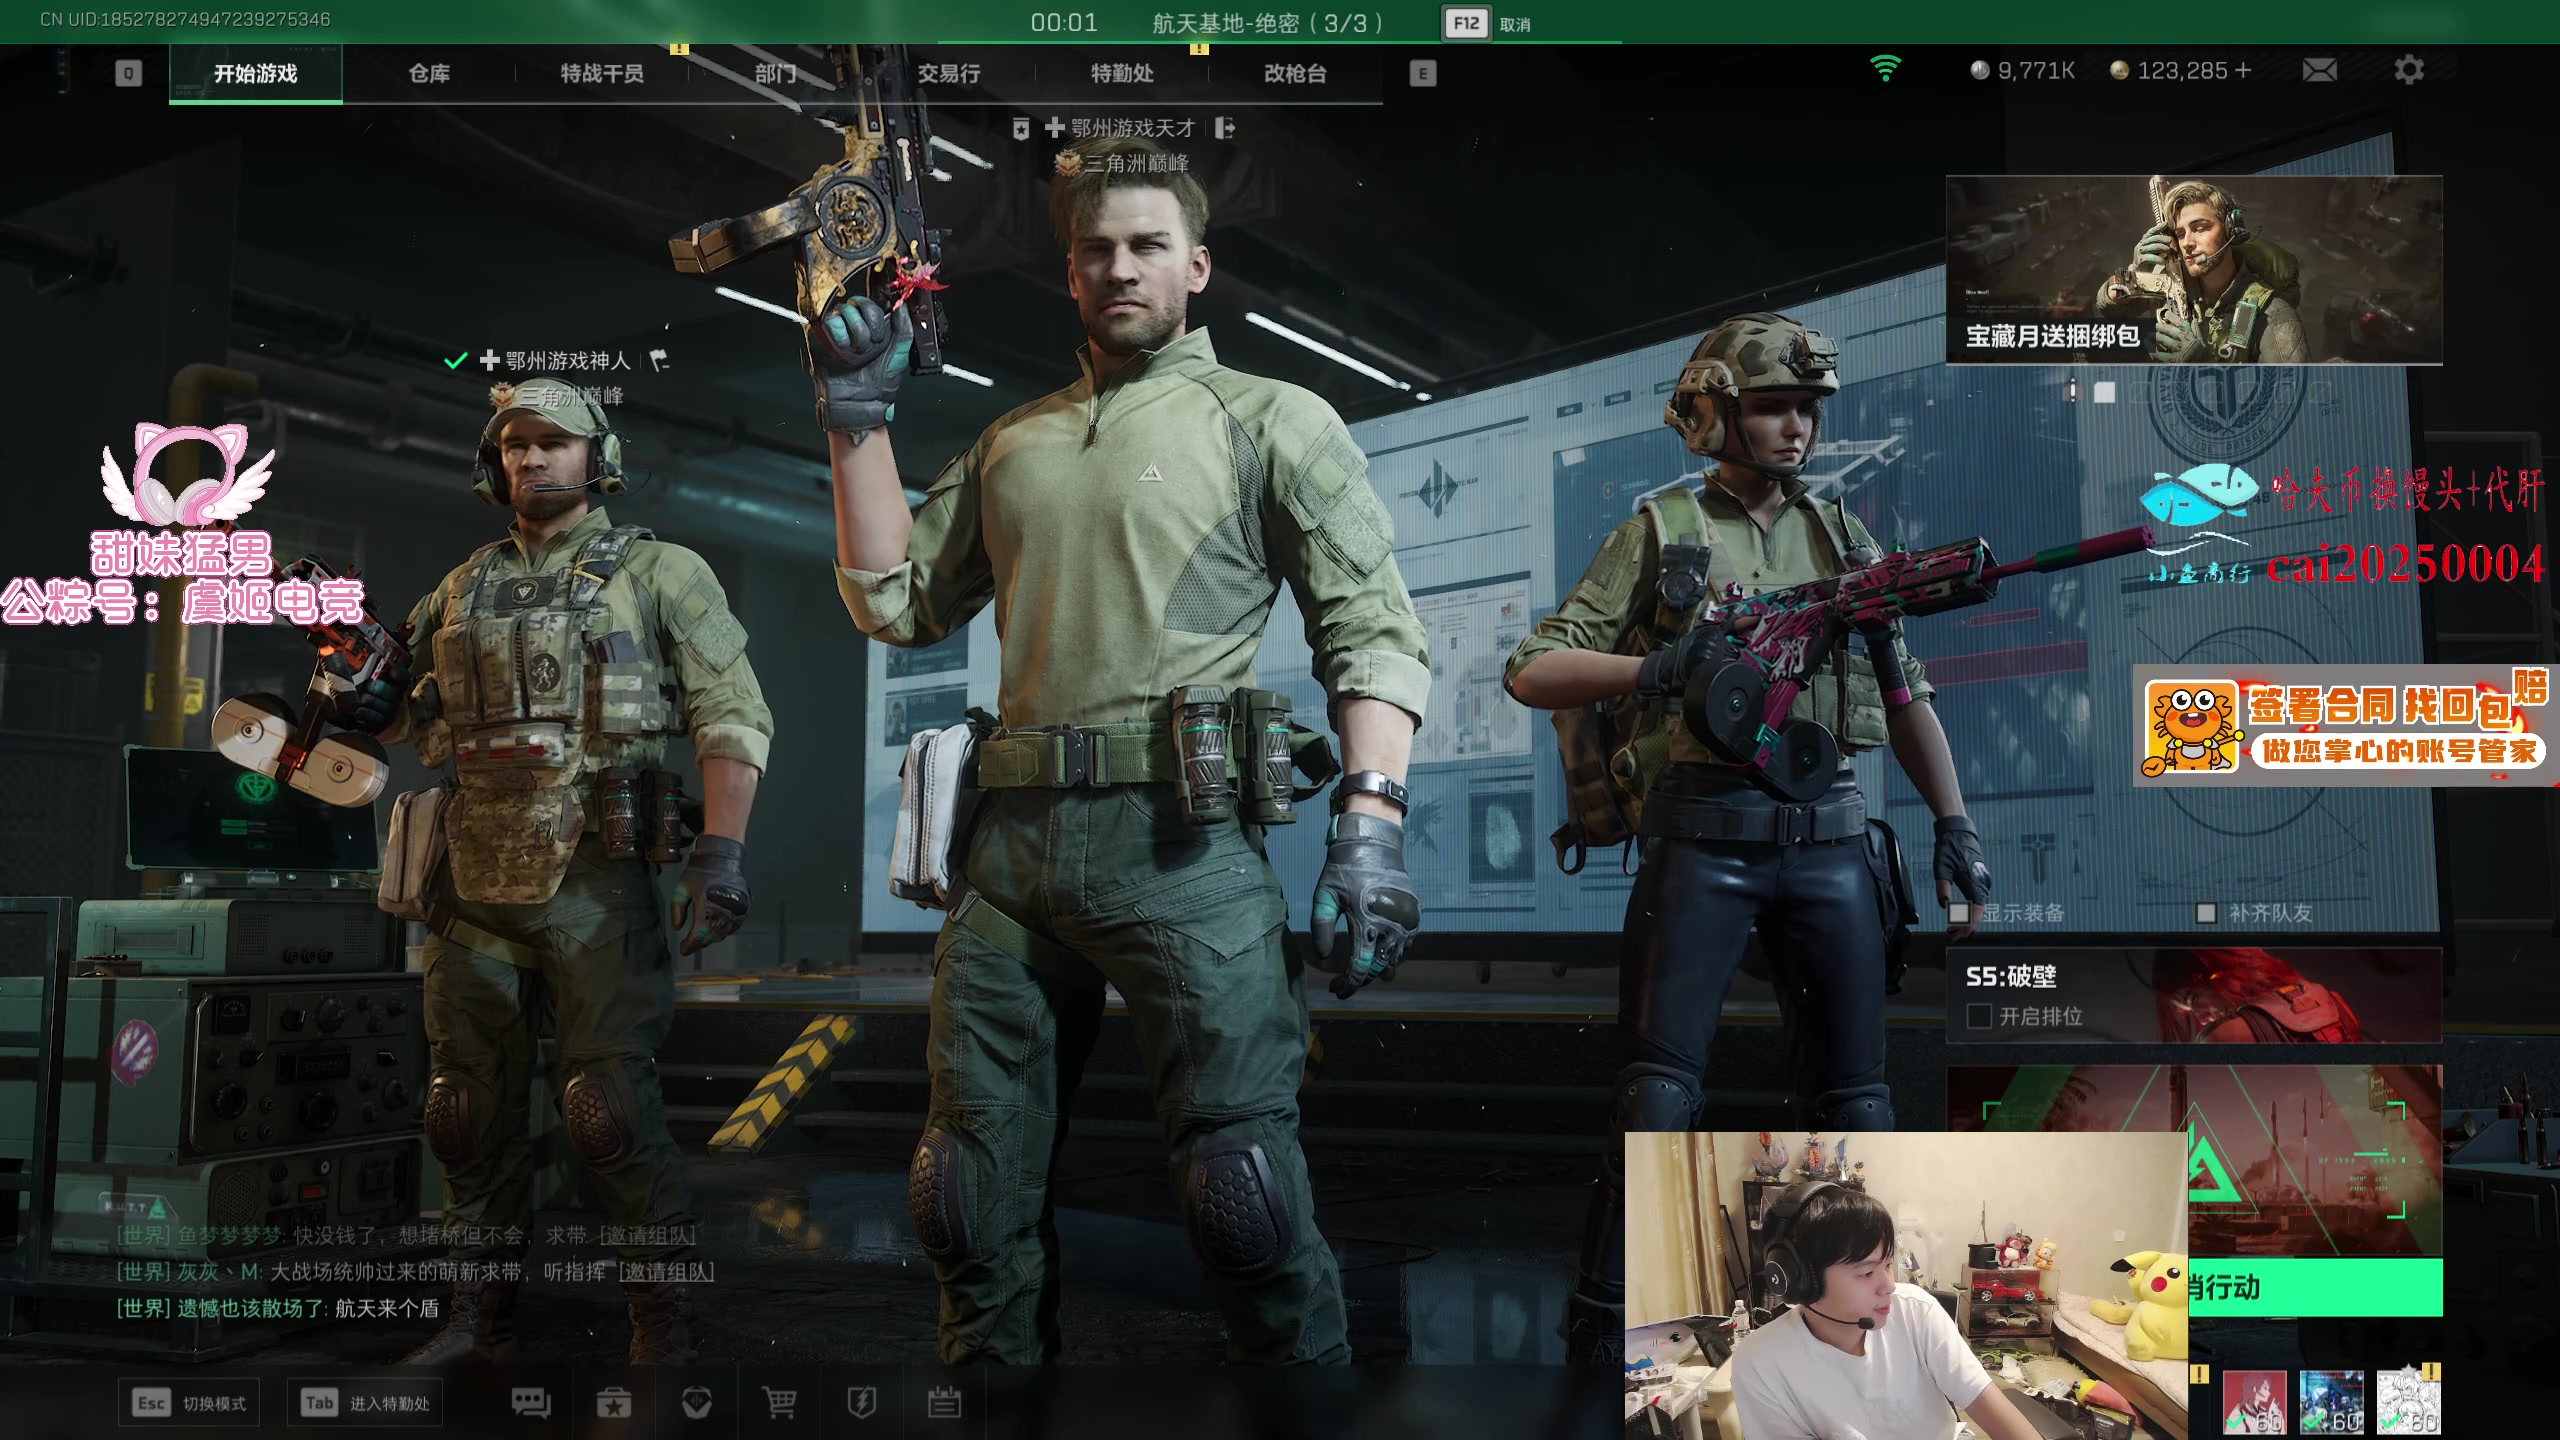This screenshot has width=2560, height=1440.
Task: Click teammate name 鄂州游戏神人
Action: (x=568, y=360)
